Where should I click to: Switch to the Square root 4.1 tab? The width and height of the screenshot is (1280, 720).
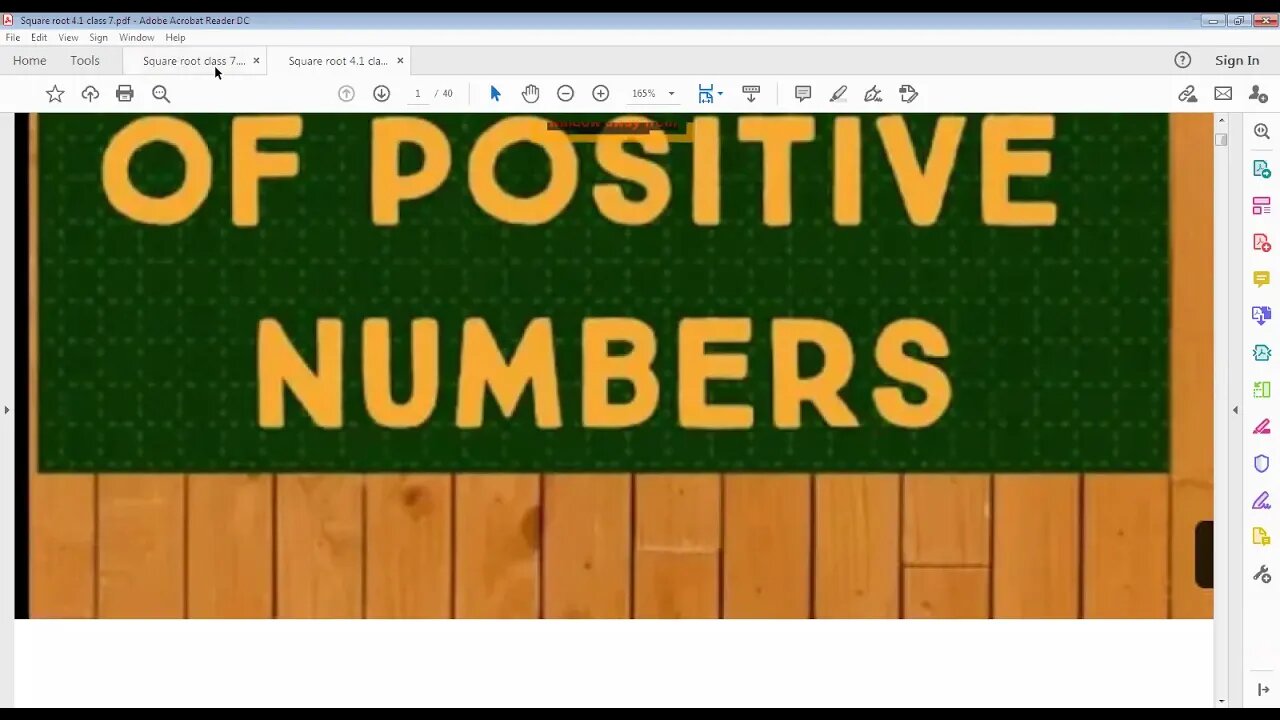click(x=338, y=61)
